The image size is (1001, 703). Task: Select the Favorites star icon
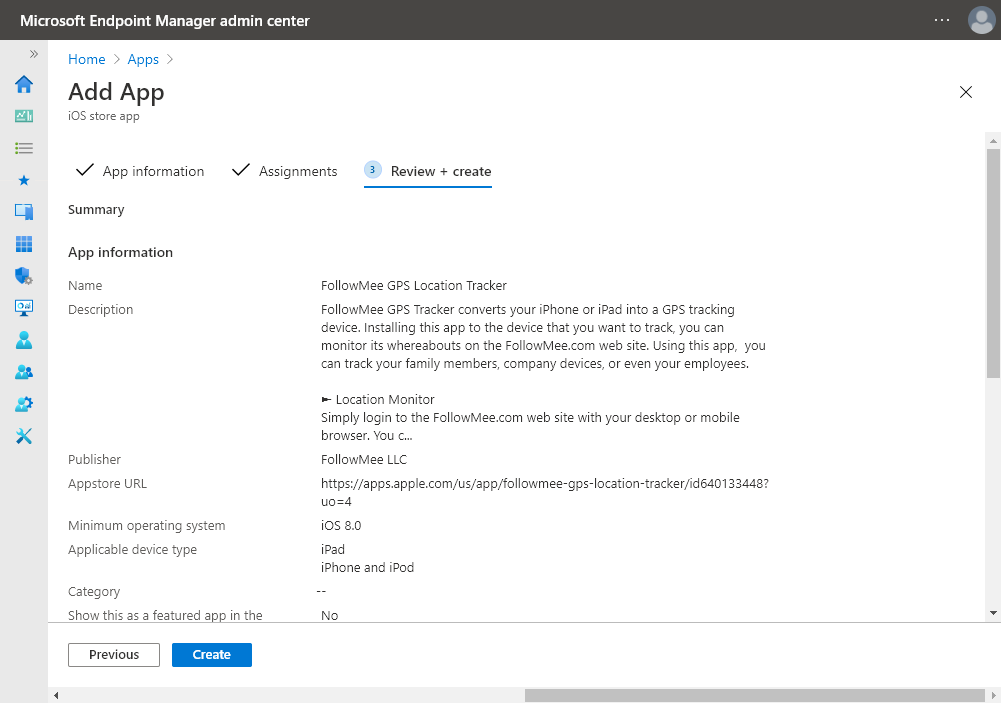click(24, 180)
